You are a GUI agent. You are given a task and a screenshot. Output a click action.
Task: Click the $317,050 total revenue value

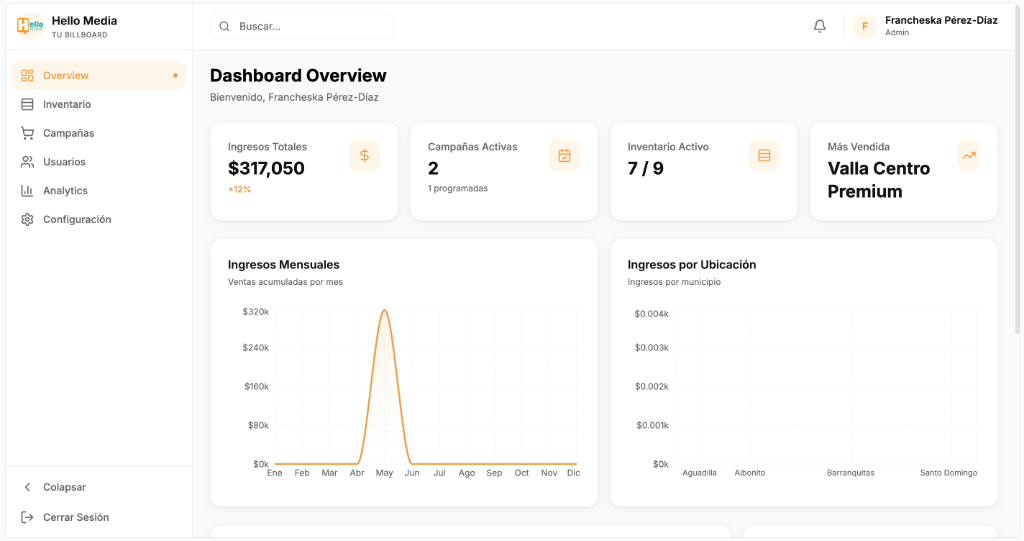click(x=266, y=169)
